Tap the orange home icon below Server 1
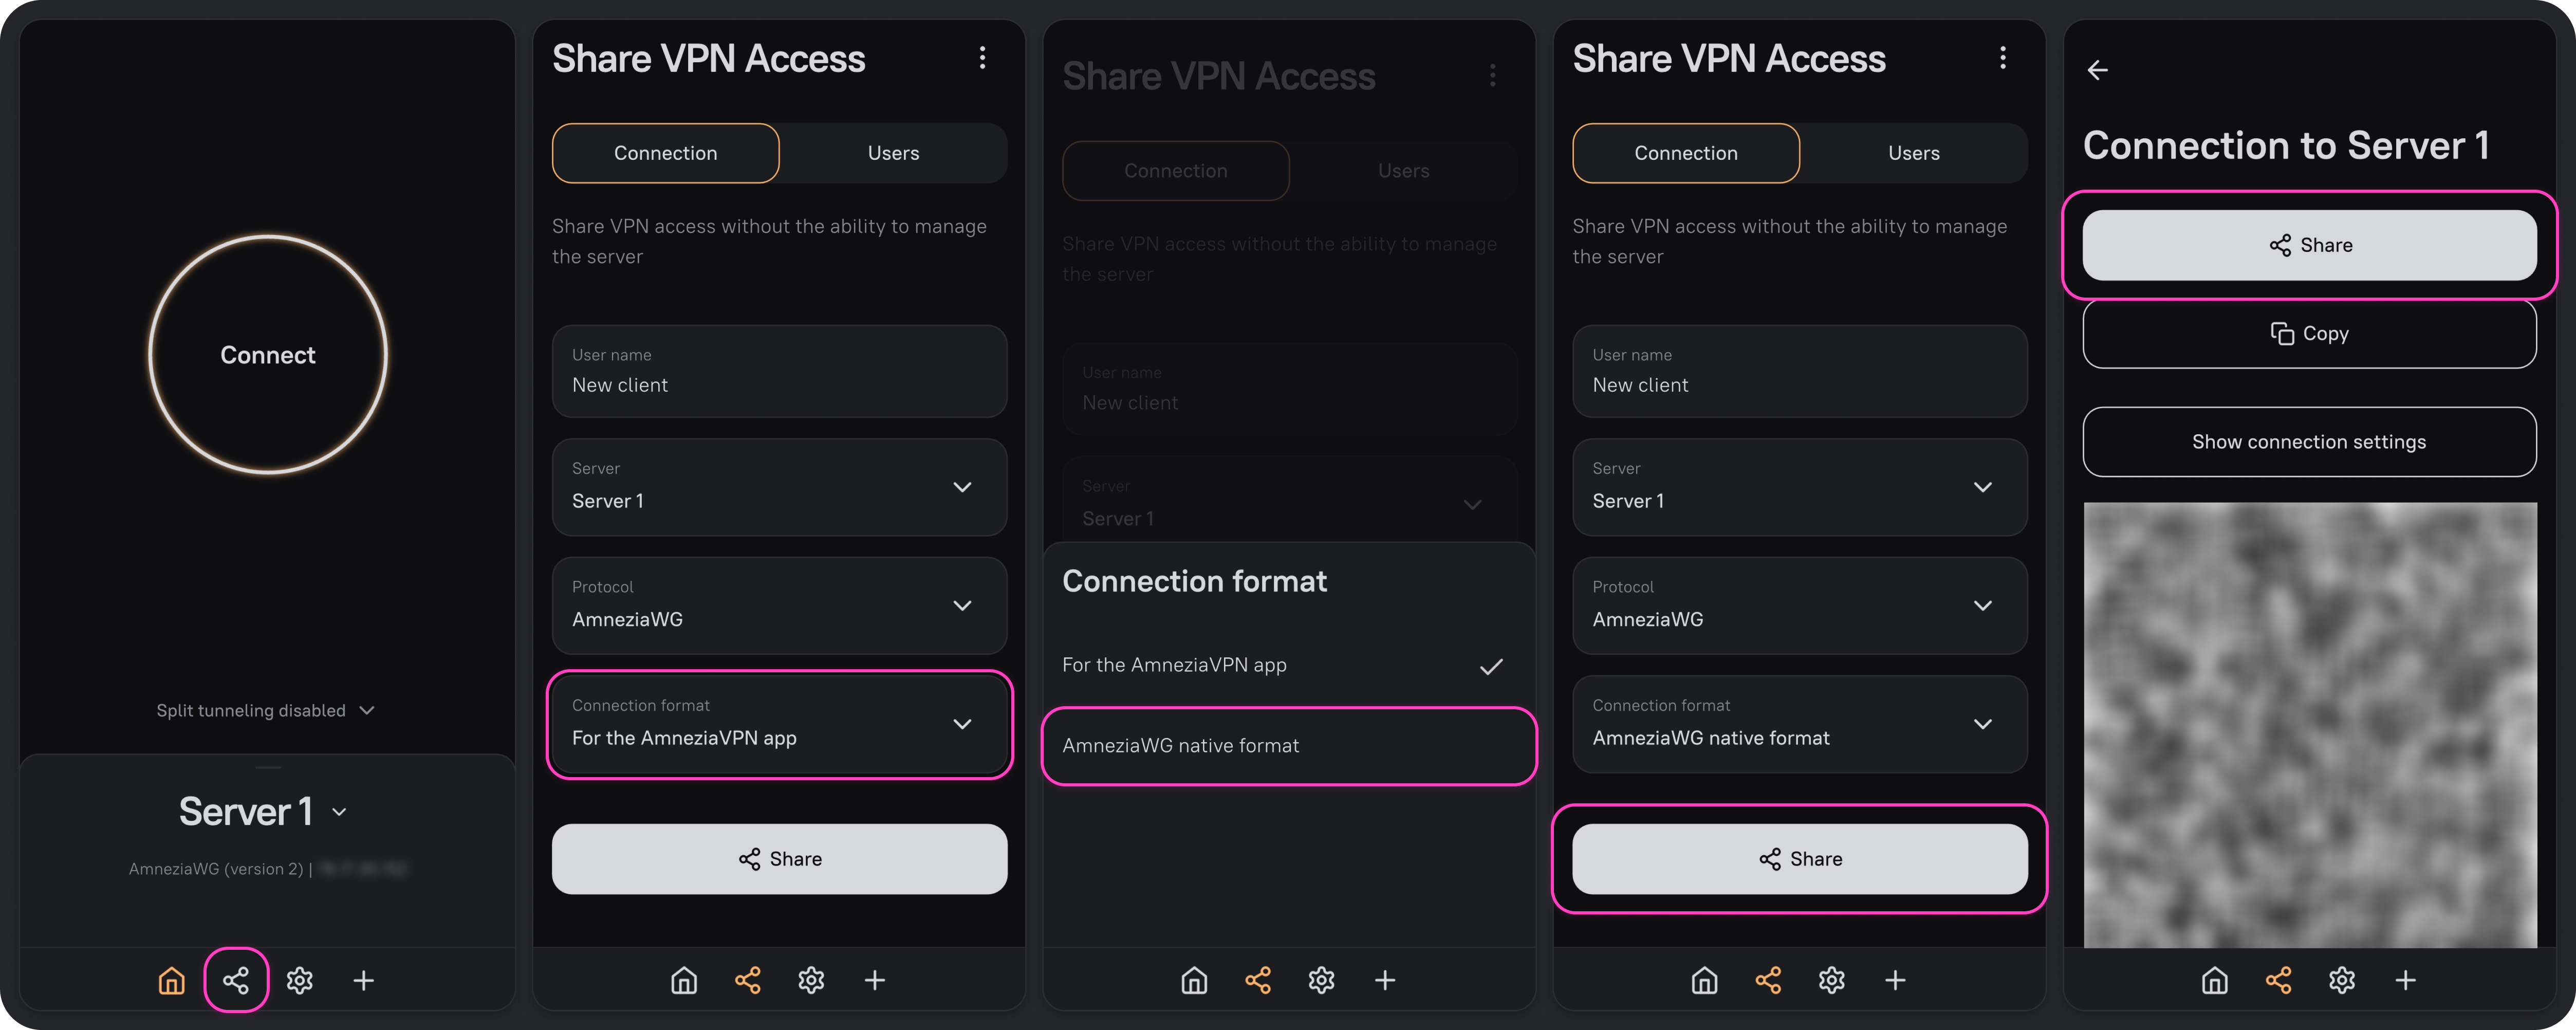Image resolution: width=2576 pixels, height=1030 pixels. coord(172,980)
